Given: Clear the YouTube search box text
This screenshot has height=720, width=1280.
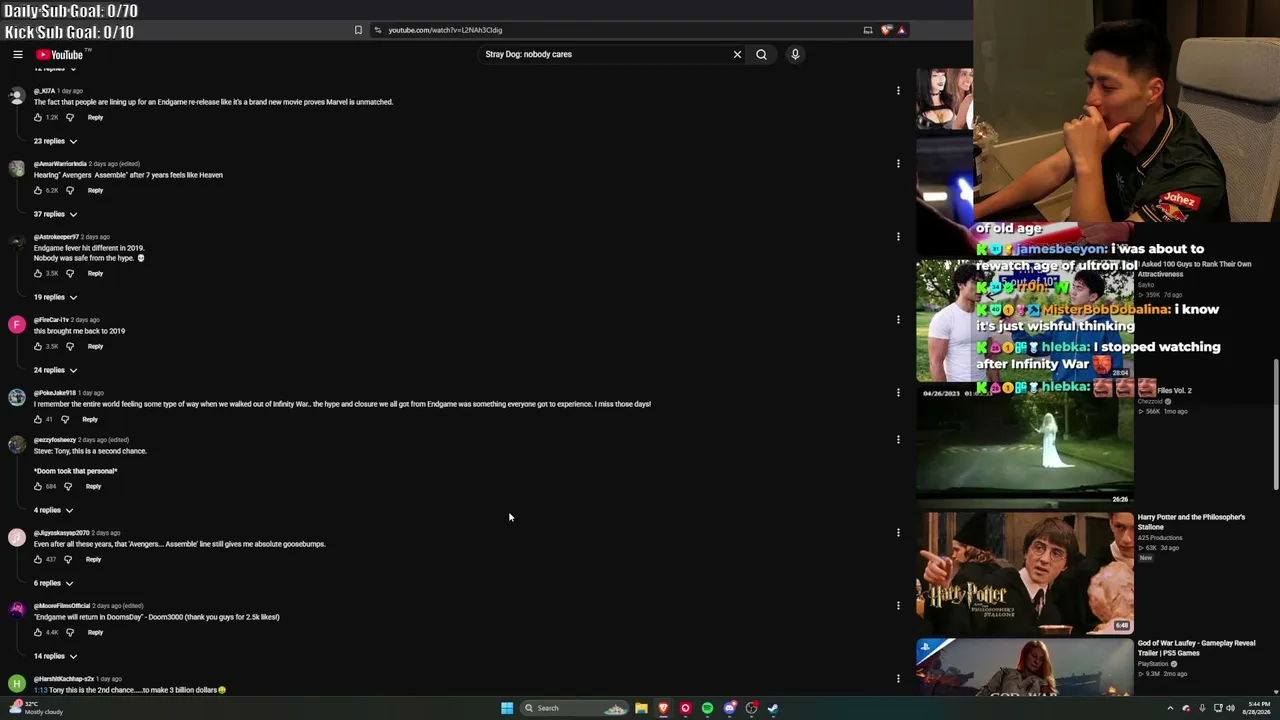Looking at the screenshot, I should pos(737,54).
